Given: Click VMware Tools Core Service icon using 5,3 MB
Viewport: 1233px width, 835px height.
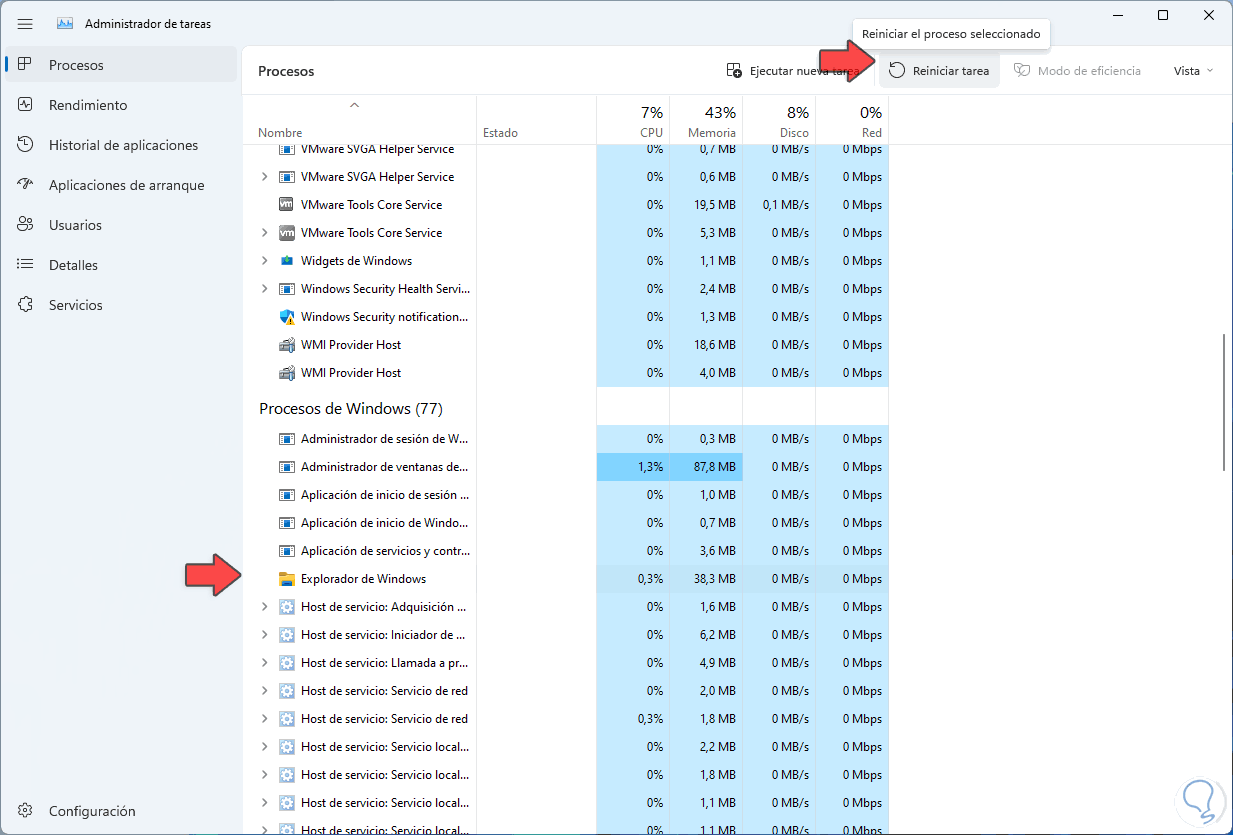Looking at the screenshot, I should coord(286,233).
